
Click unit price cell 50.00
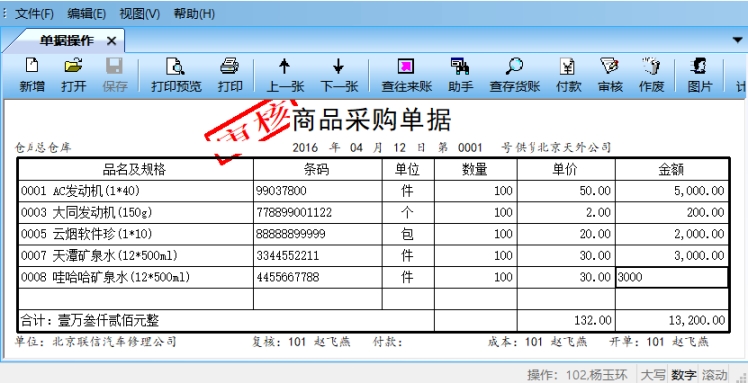click(566, 191)
